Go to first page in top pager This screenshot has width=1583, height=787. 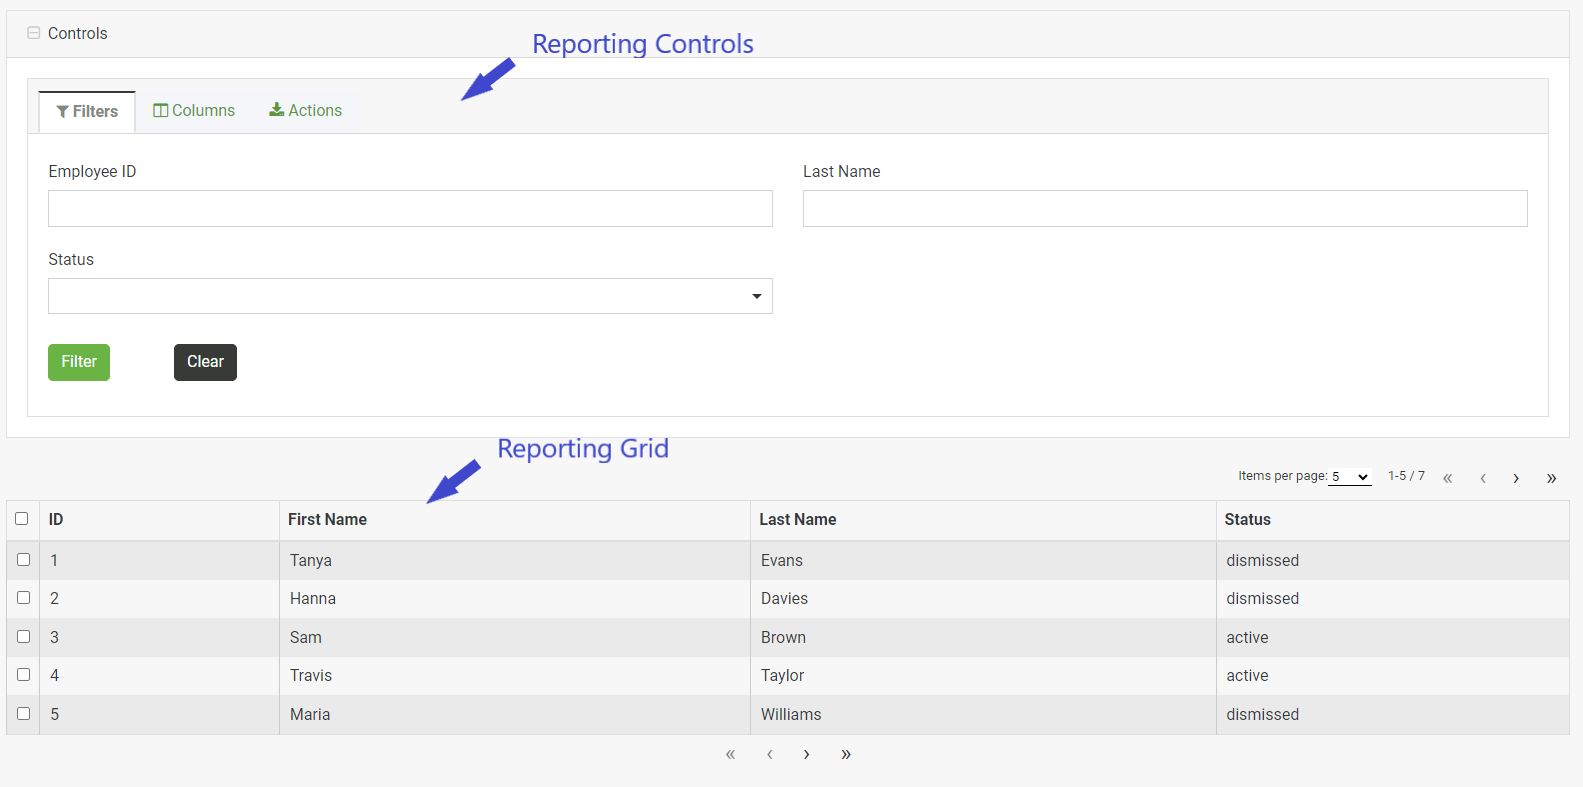1447,478
